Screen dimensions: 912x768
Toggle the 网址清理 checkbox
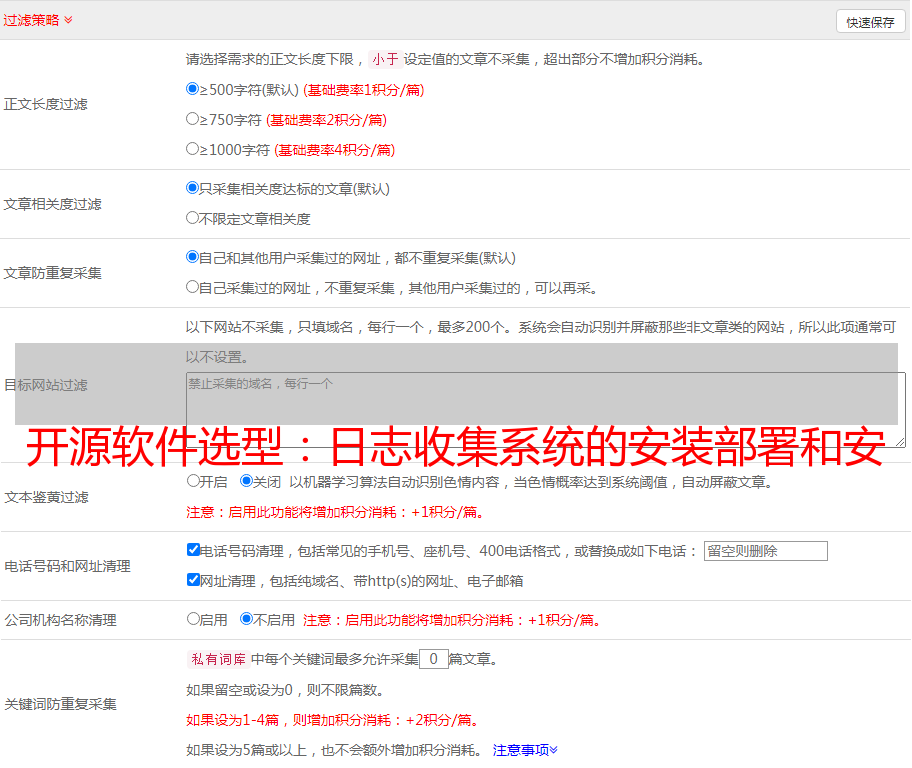[193, 580]
